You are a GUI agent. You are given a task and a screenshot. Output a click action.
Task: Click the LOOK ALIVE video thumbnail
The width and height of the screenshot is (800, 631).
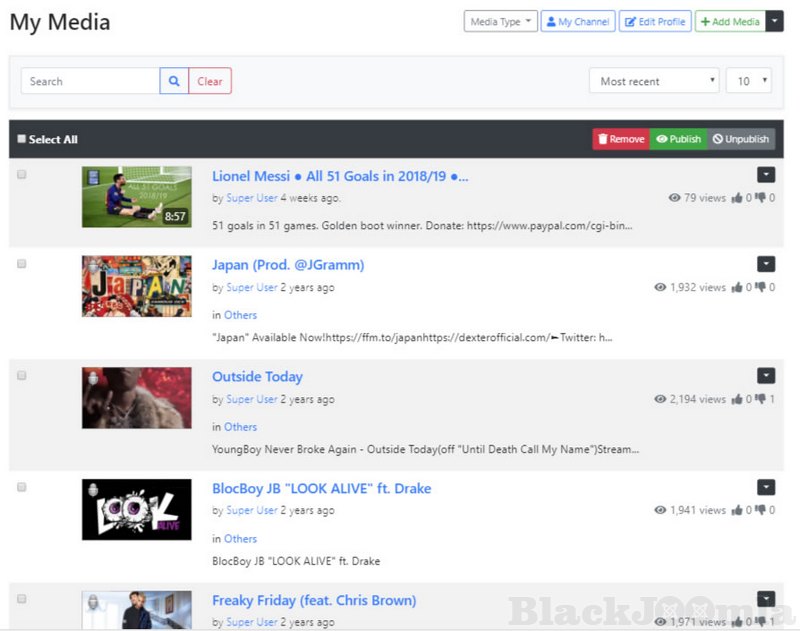[x=136, y=510]
